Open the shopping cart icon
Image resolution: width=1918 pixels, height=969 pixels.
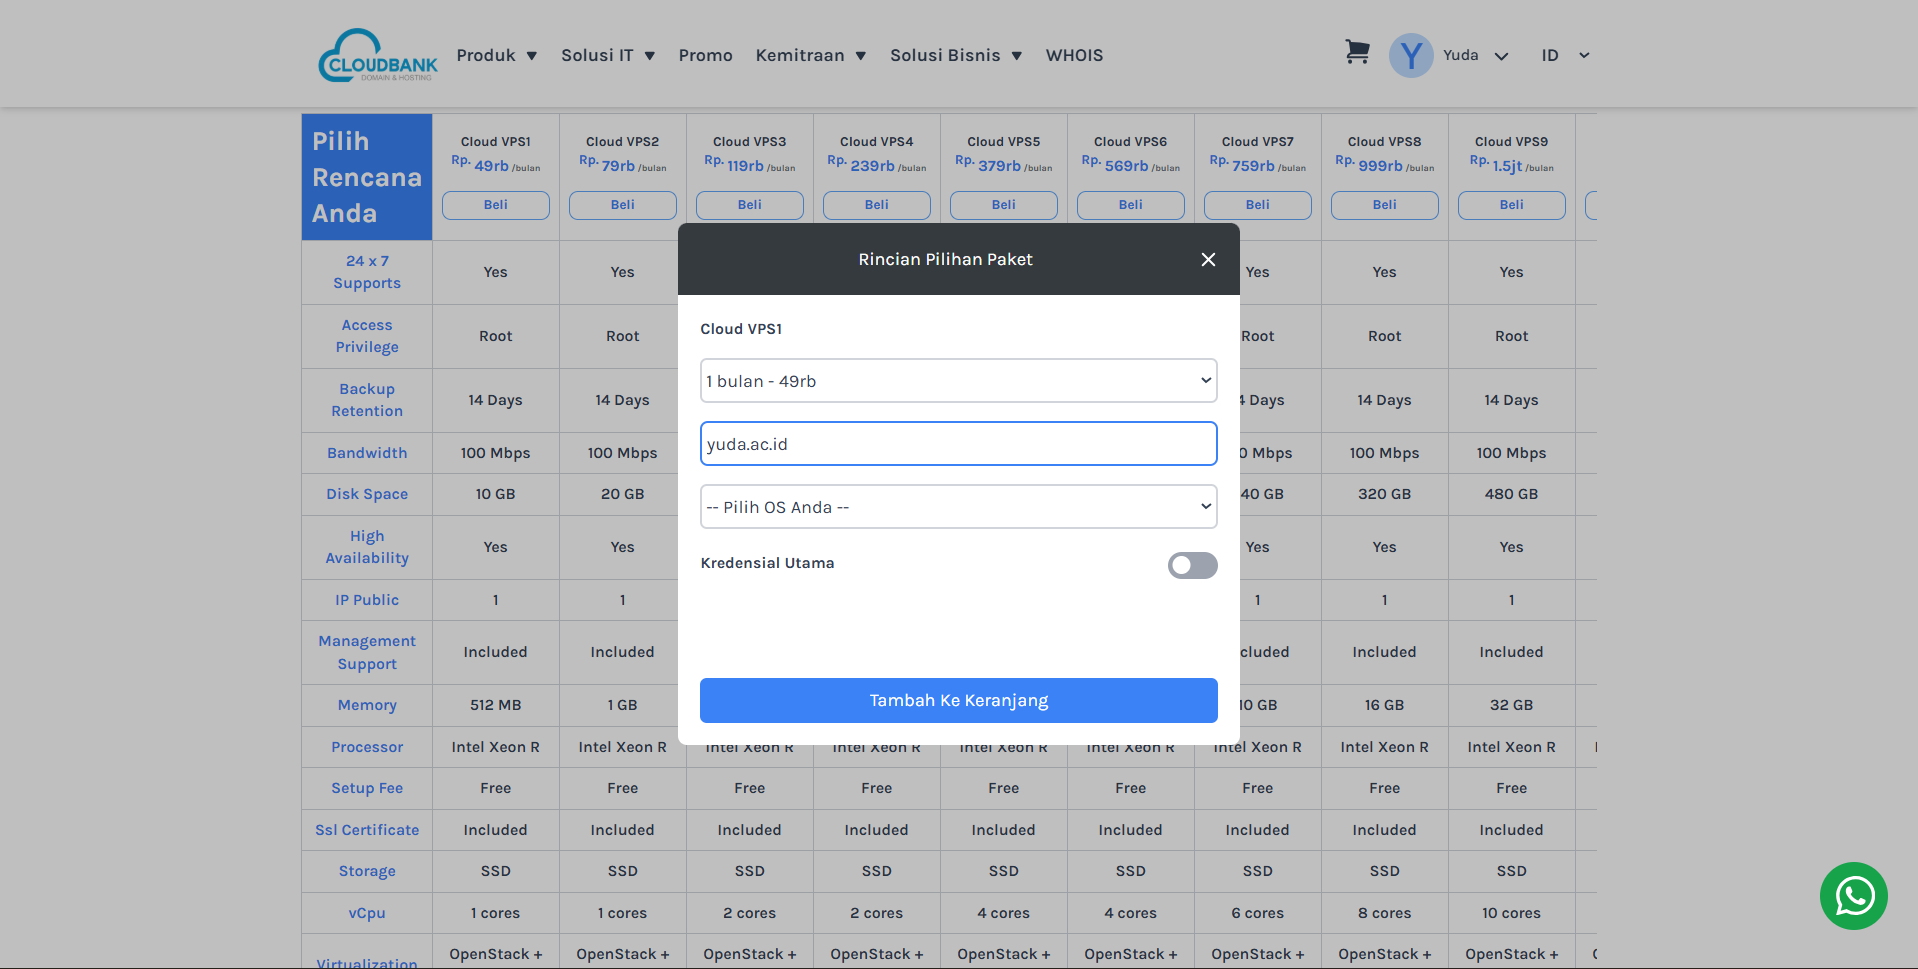1356,52
